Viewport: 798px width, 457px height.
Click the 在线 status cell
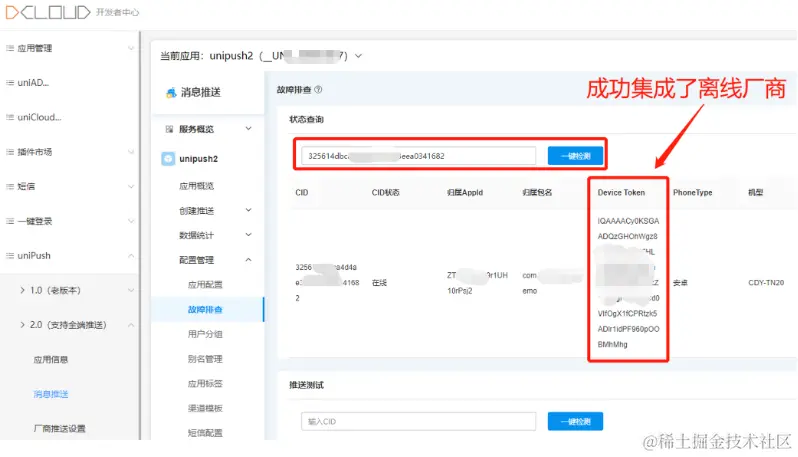click(379, 283)
